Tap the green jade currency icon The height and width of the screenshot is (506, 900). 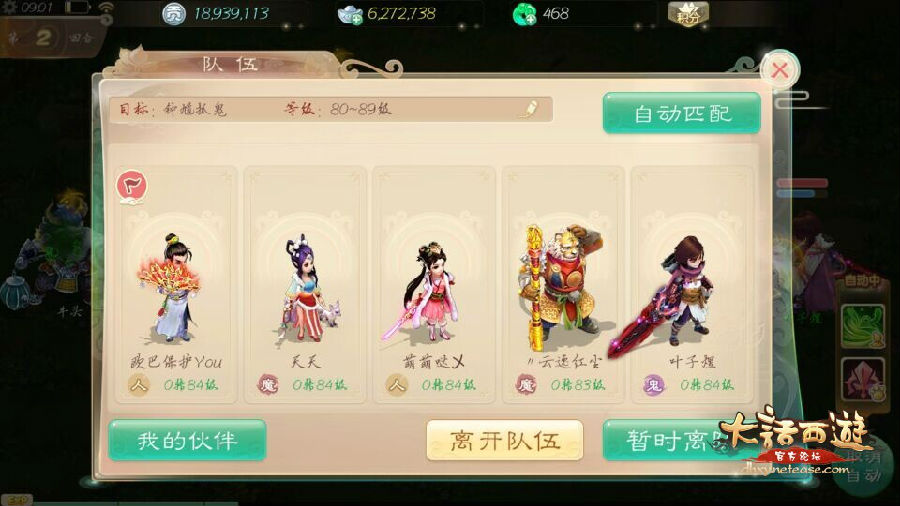point(524,14)
